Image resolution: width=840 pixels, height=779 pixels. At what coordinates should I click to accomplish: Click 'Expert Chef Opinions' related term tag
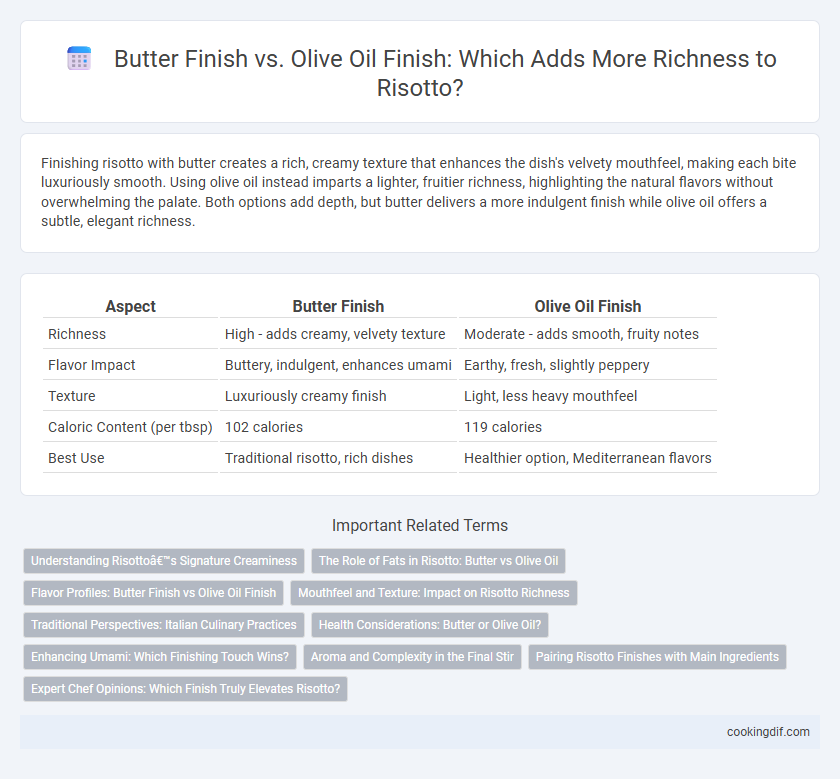[185, 689]
